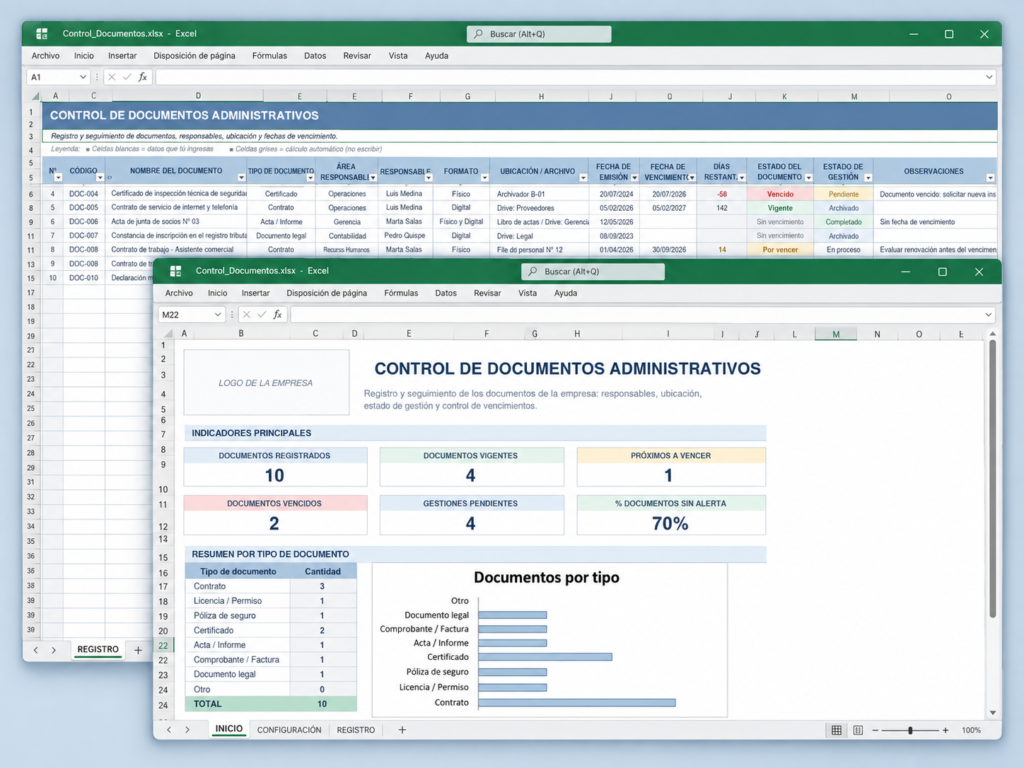The width and height of the screenshot is (1024, 768).
Task: Click Revisar menu in front window
Action: [x=487, y=293]
